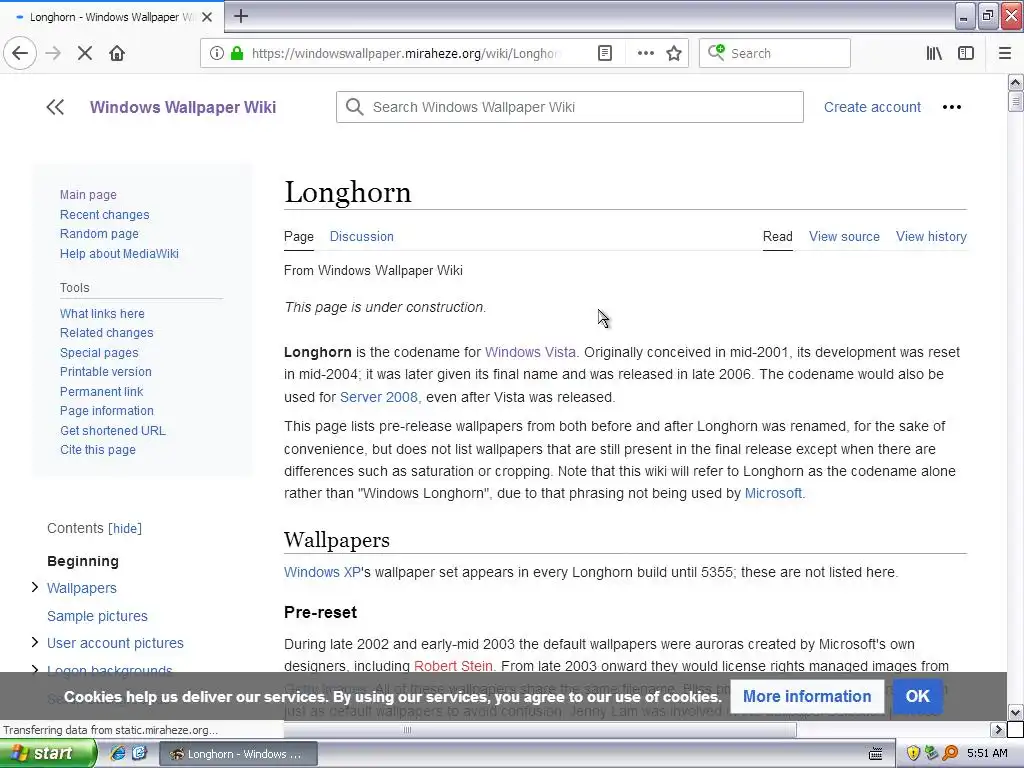Viewport: 1024px width, 768px height.
Task: Jump to Sample pictures in contents
Action: [97, 616]
